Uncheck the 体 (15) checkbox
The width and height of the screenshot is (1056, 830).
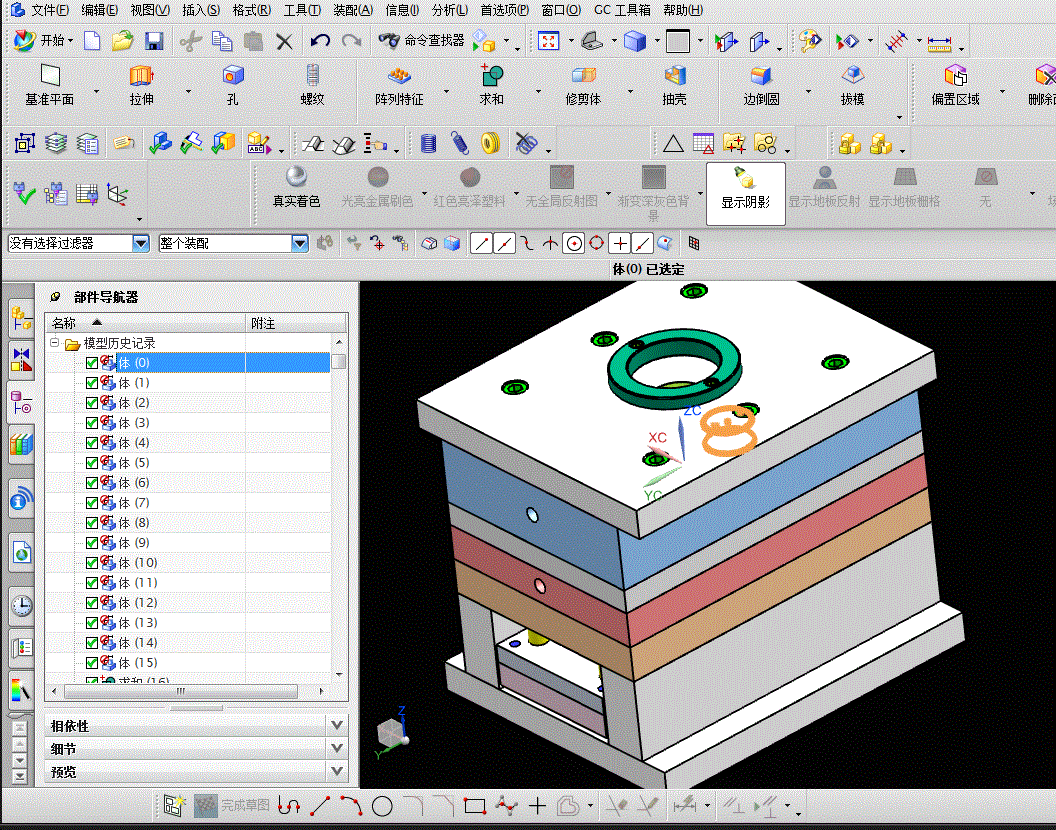click(92, 664)
